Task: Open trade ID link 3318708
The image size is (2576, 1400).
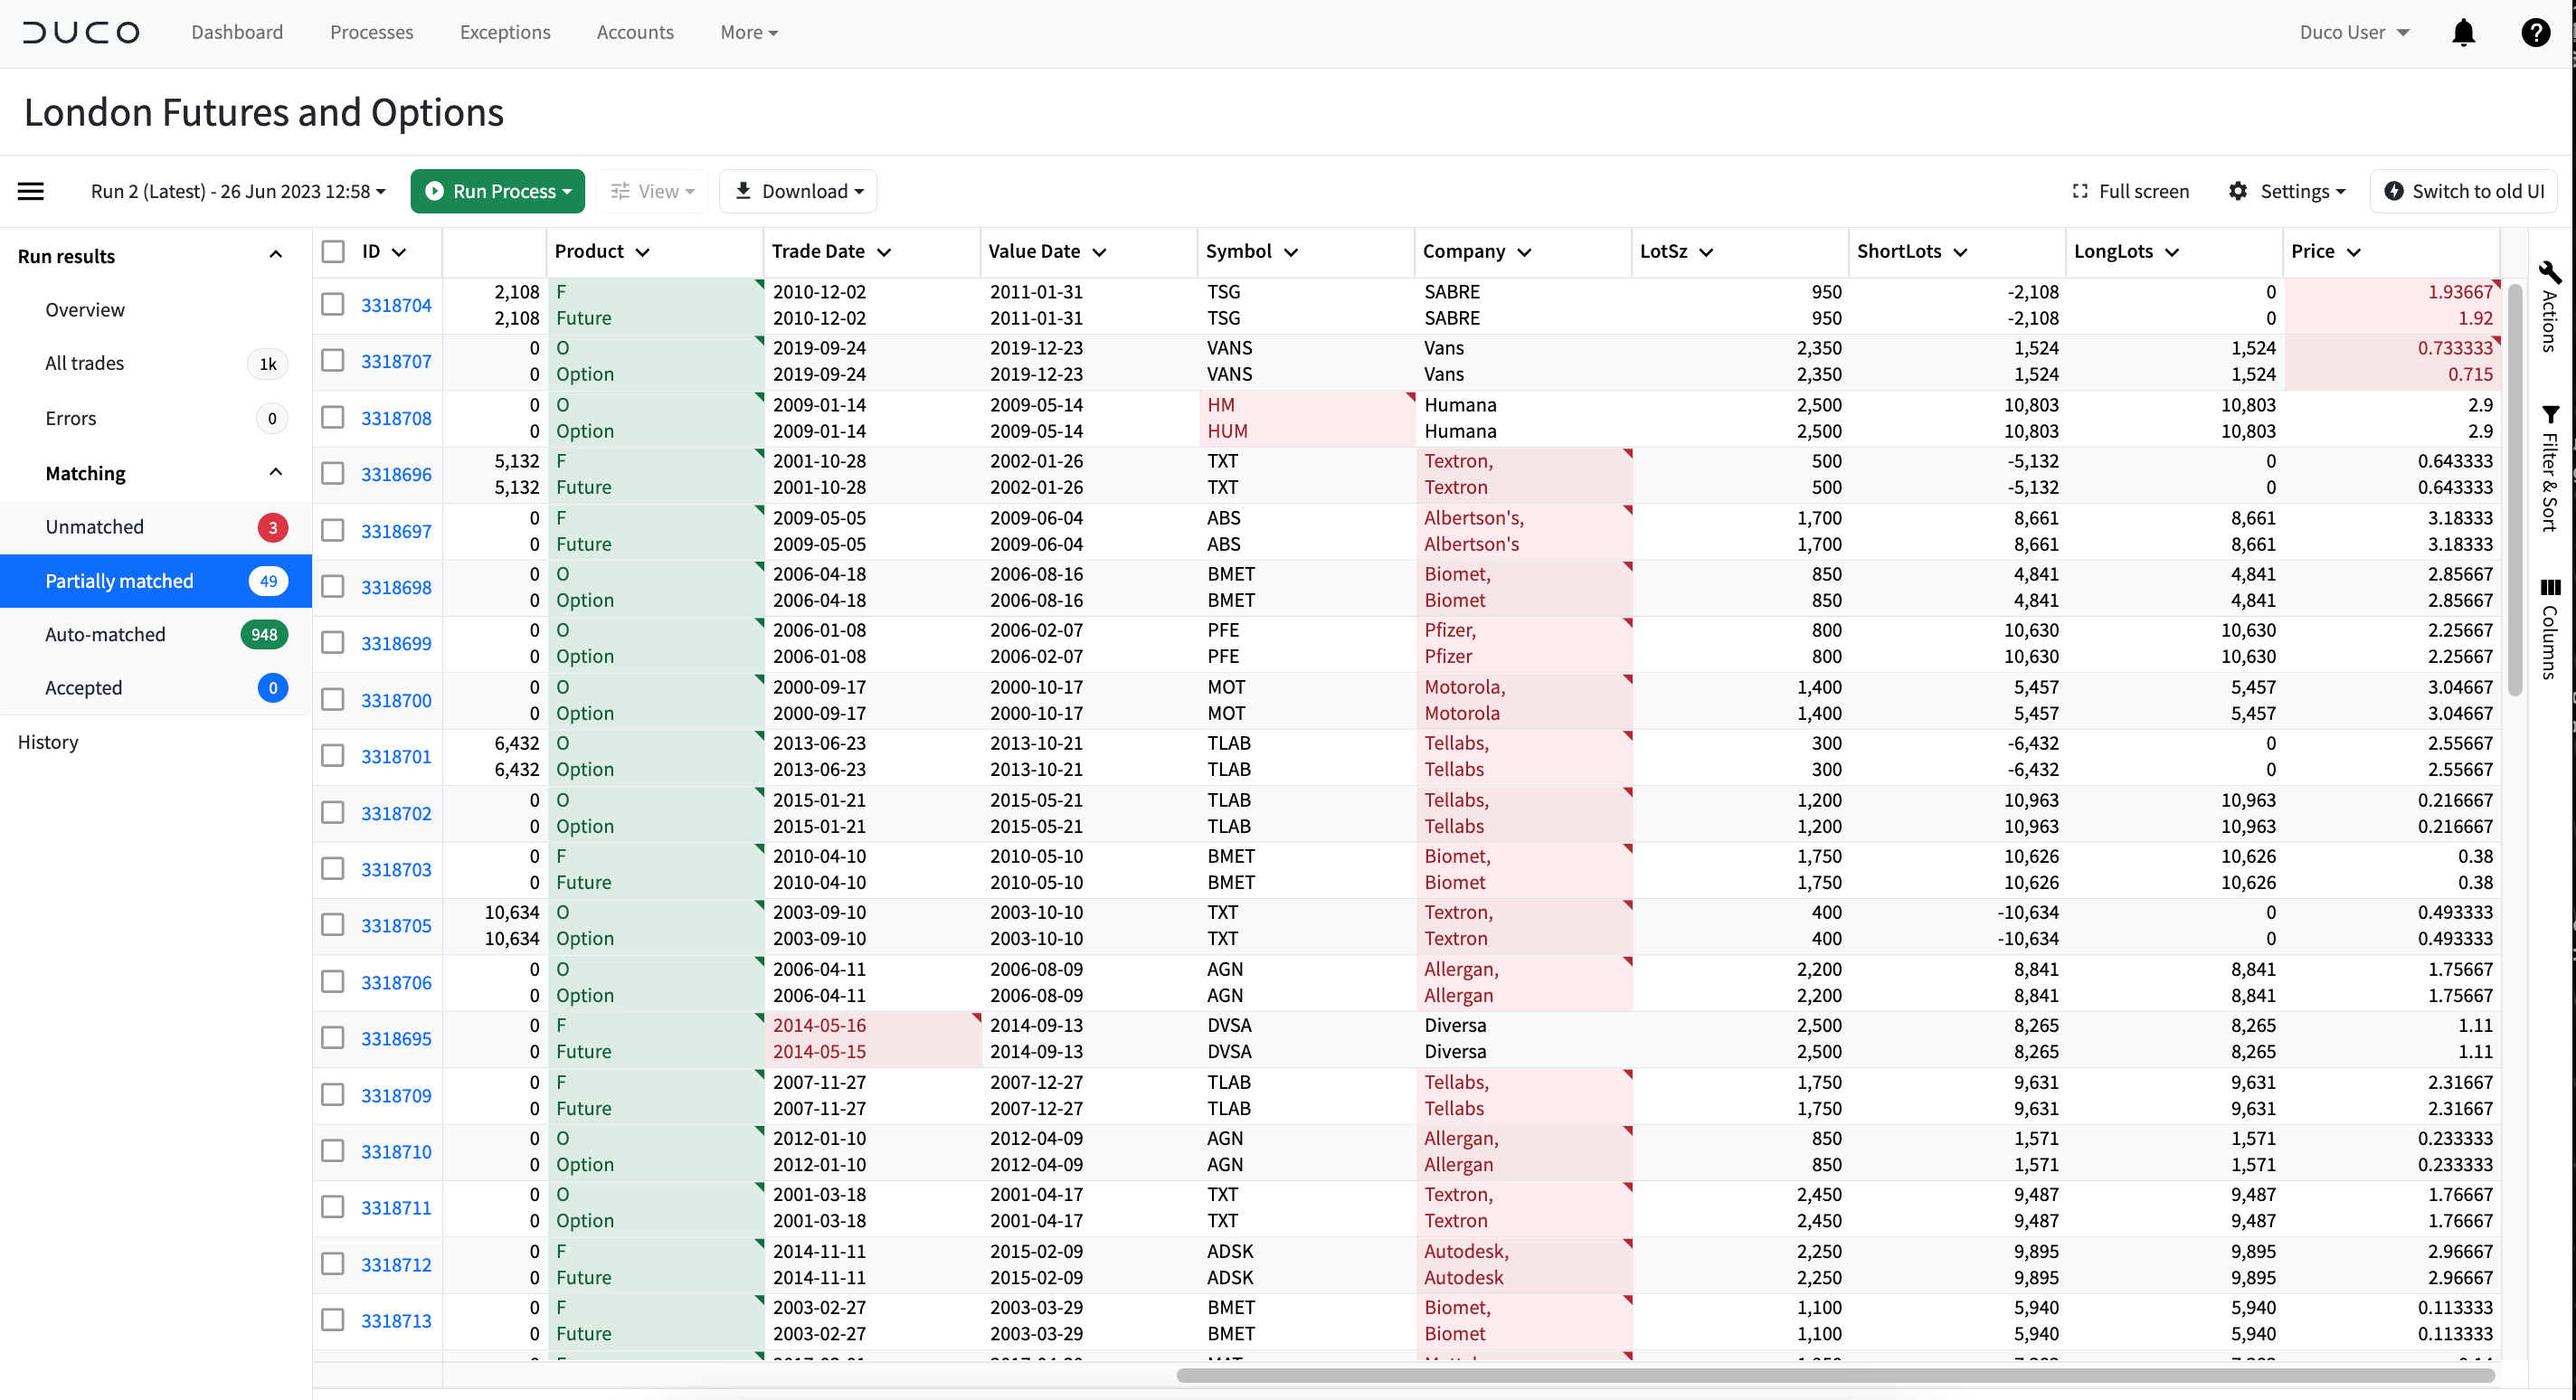Action: tap(396, 418)
